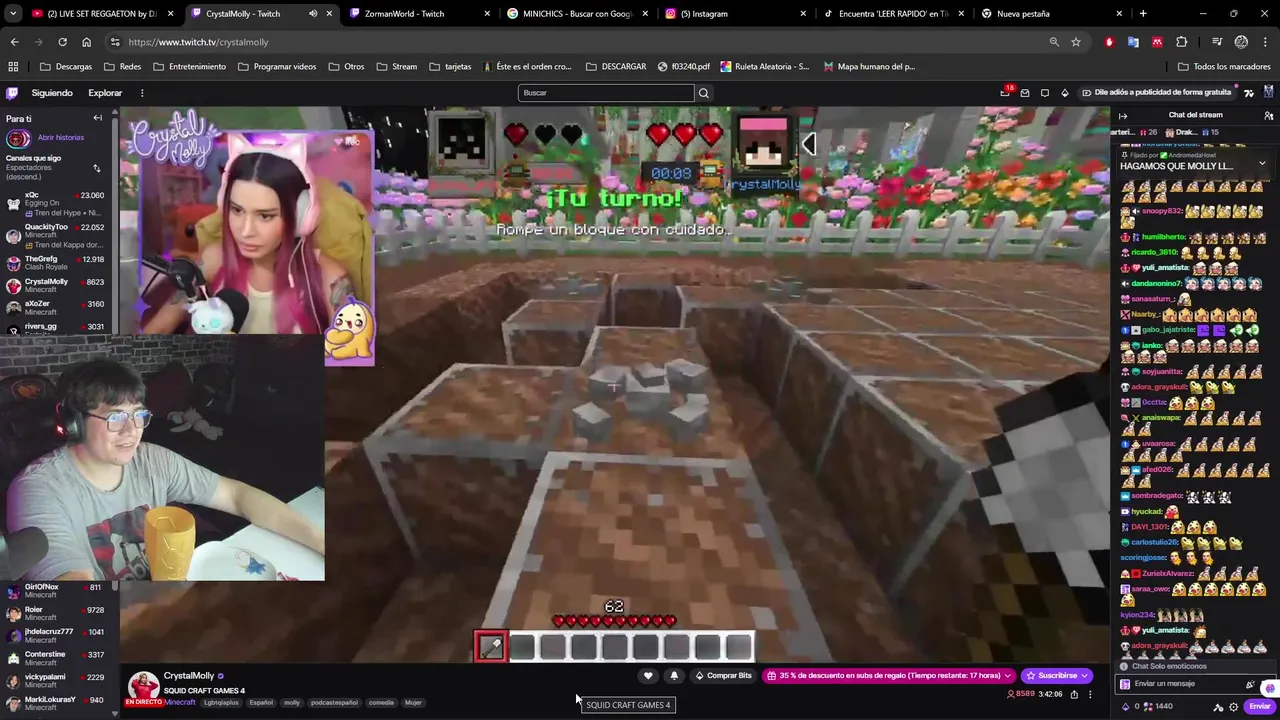Screen dimensions: 1280x720
Task: Open the Siguiendo page
Action: coord(52,93)
